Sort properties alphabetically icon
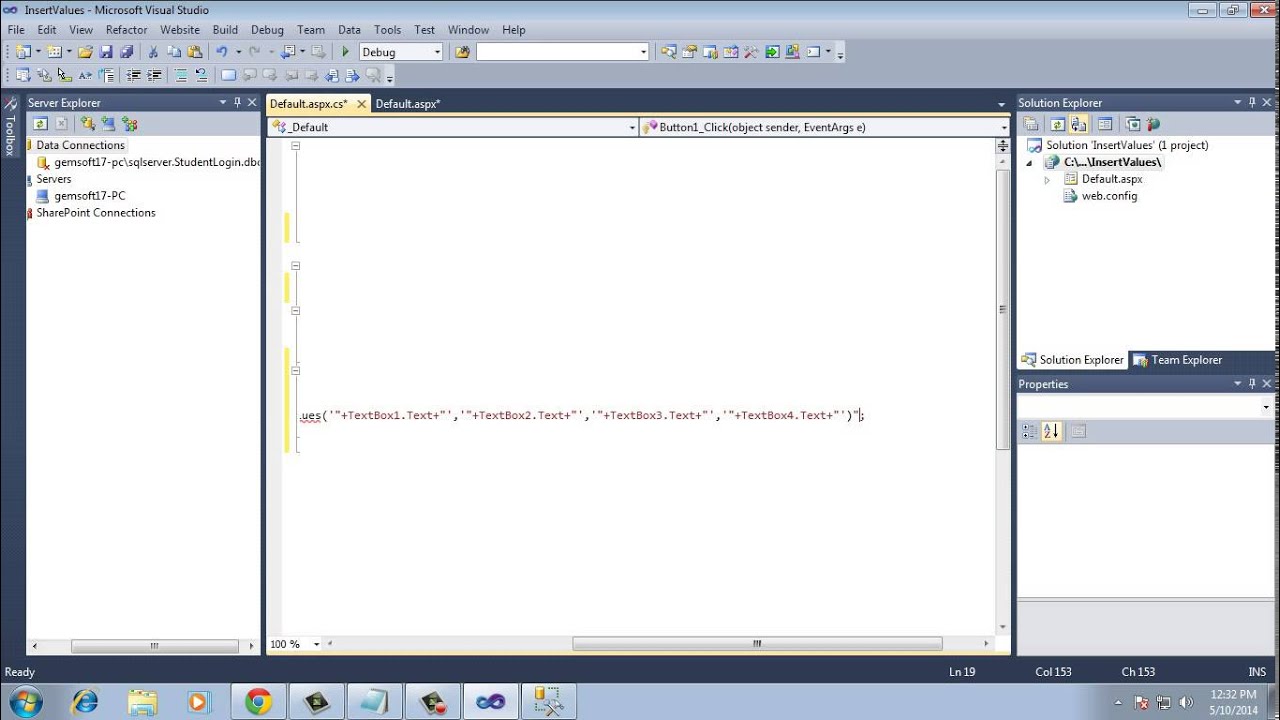Image resolution: width=1280 pixels, height=720 pixels. pos(1051,431)
